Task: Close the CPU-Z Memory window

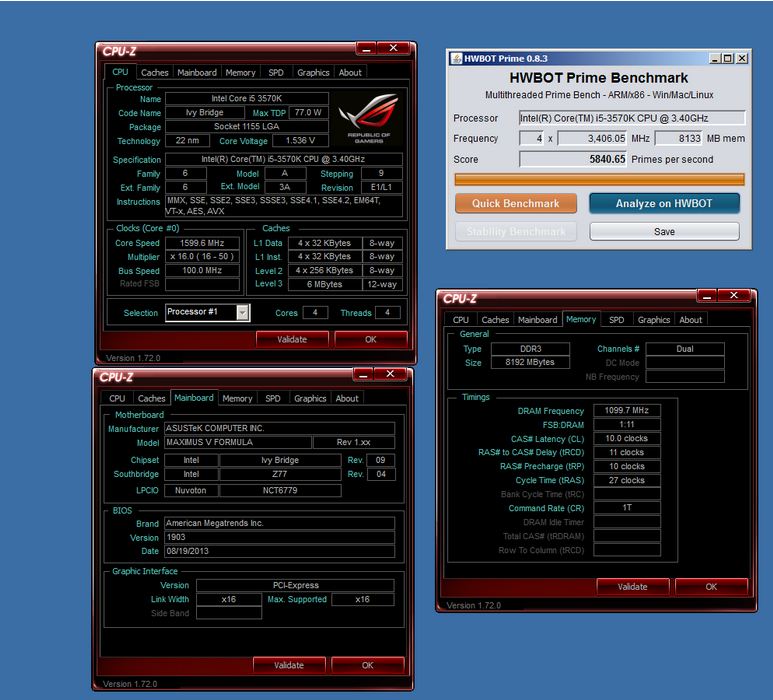Action: (x=734, y=296)
